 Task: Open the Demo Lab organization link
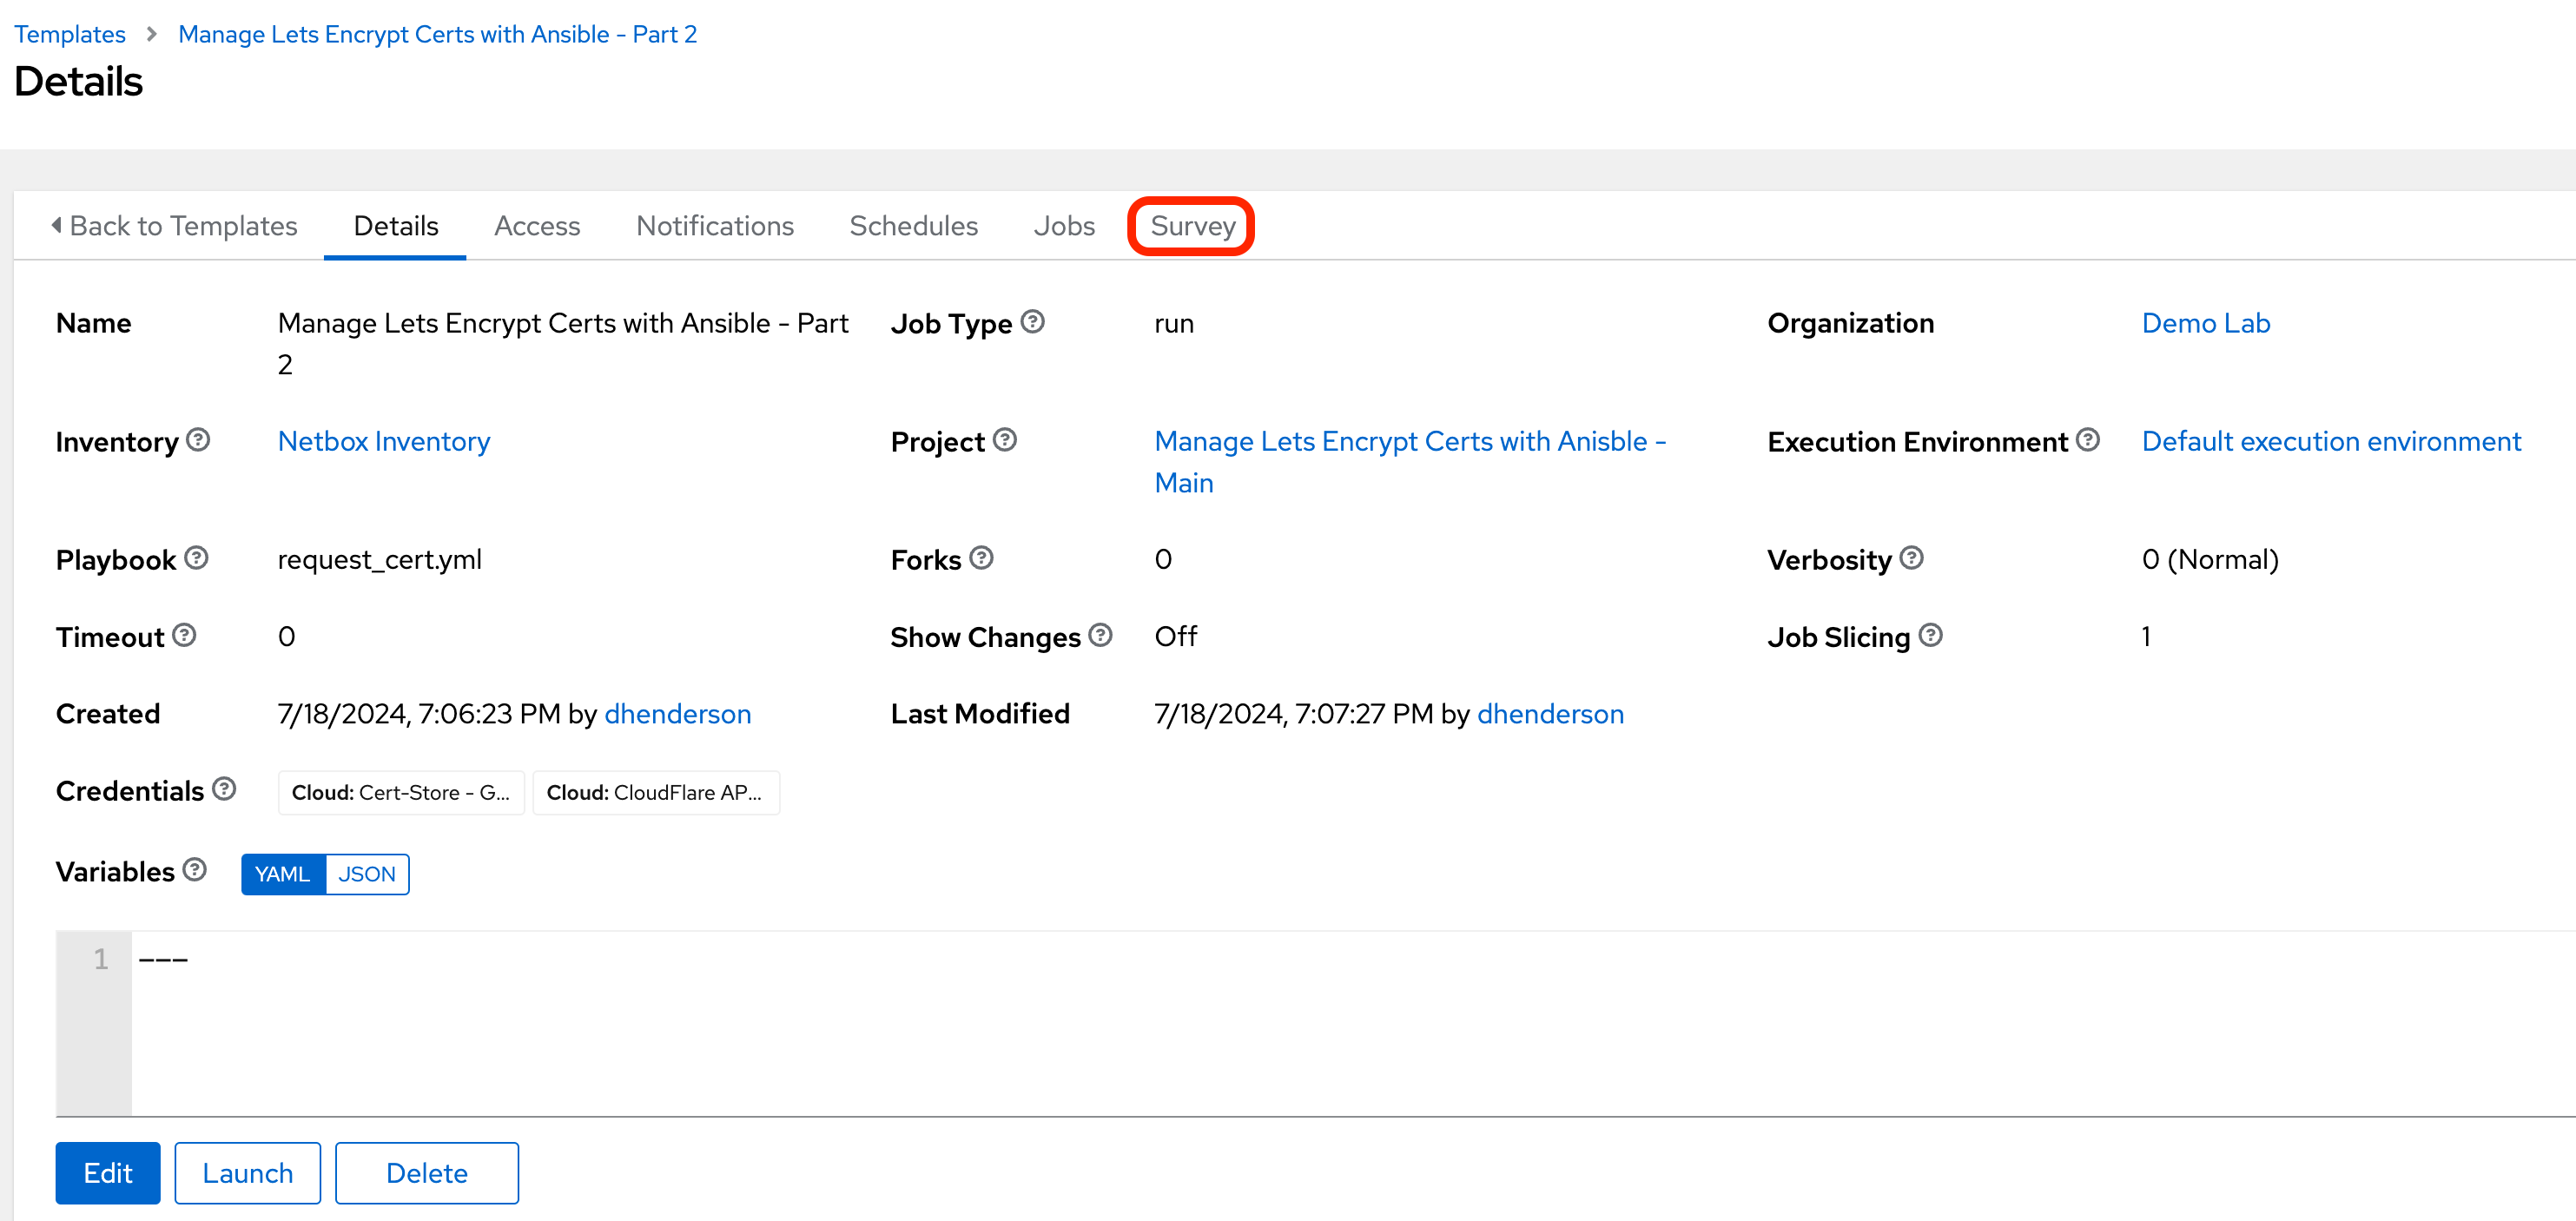click(2205, 323)
